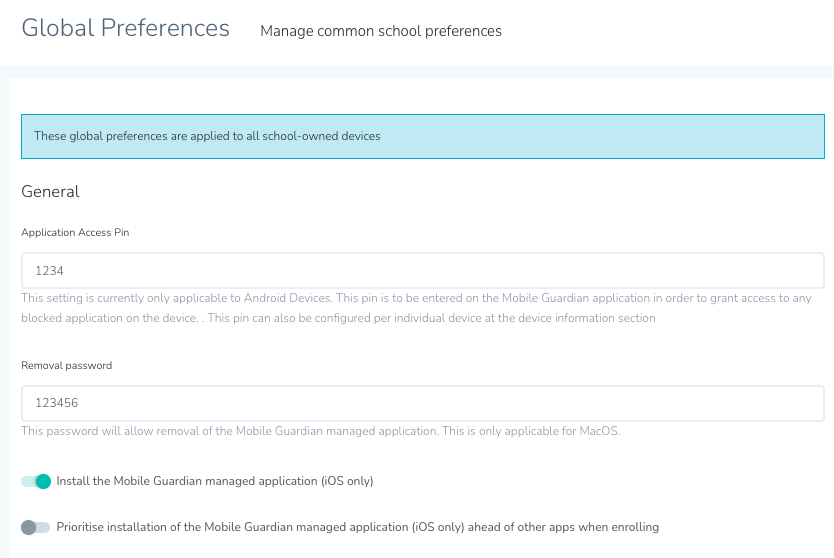
Task: Click the Global Preferences page title
Action: coord(126,28)
